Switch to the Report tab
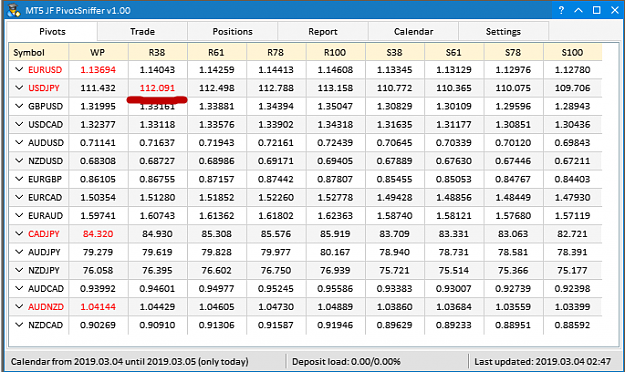 (x=323, y=31)
